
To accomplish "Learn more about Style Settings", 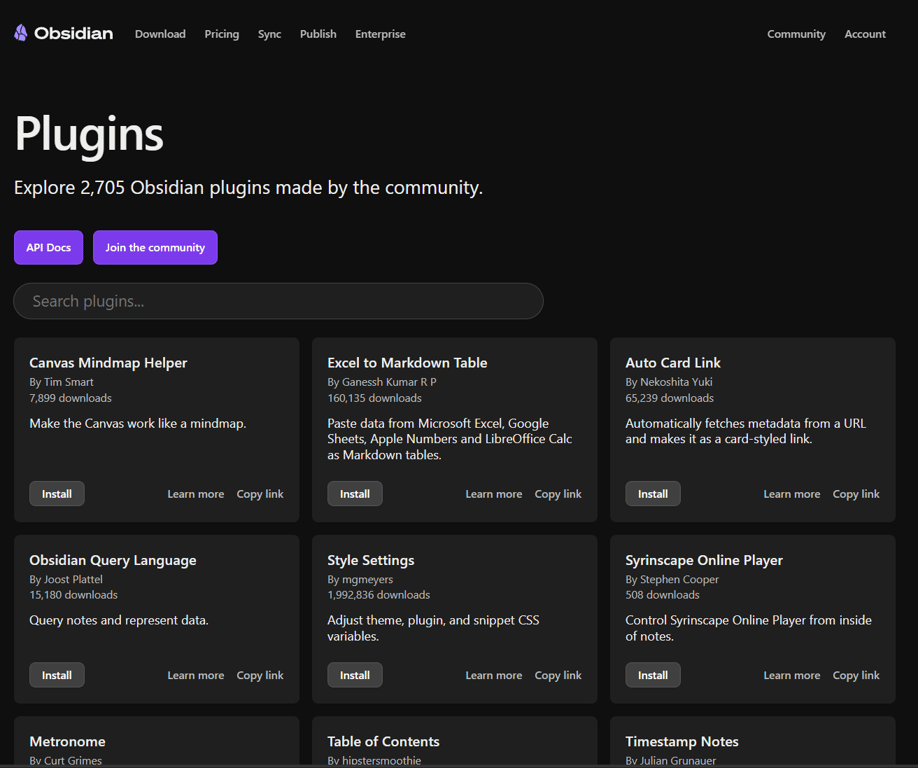I will pos(494,676).
